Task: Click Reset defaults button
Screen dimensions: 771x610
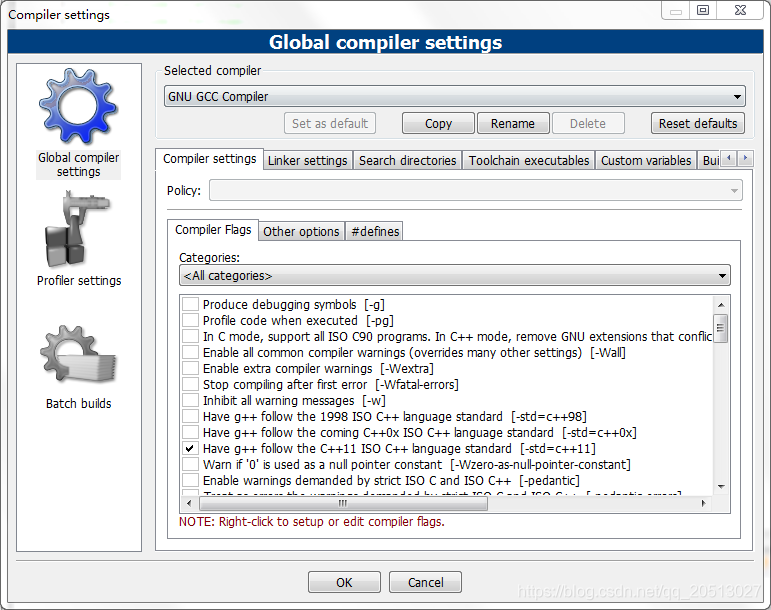Action: (698, 123)
